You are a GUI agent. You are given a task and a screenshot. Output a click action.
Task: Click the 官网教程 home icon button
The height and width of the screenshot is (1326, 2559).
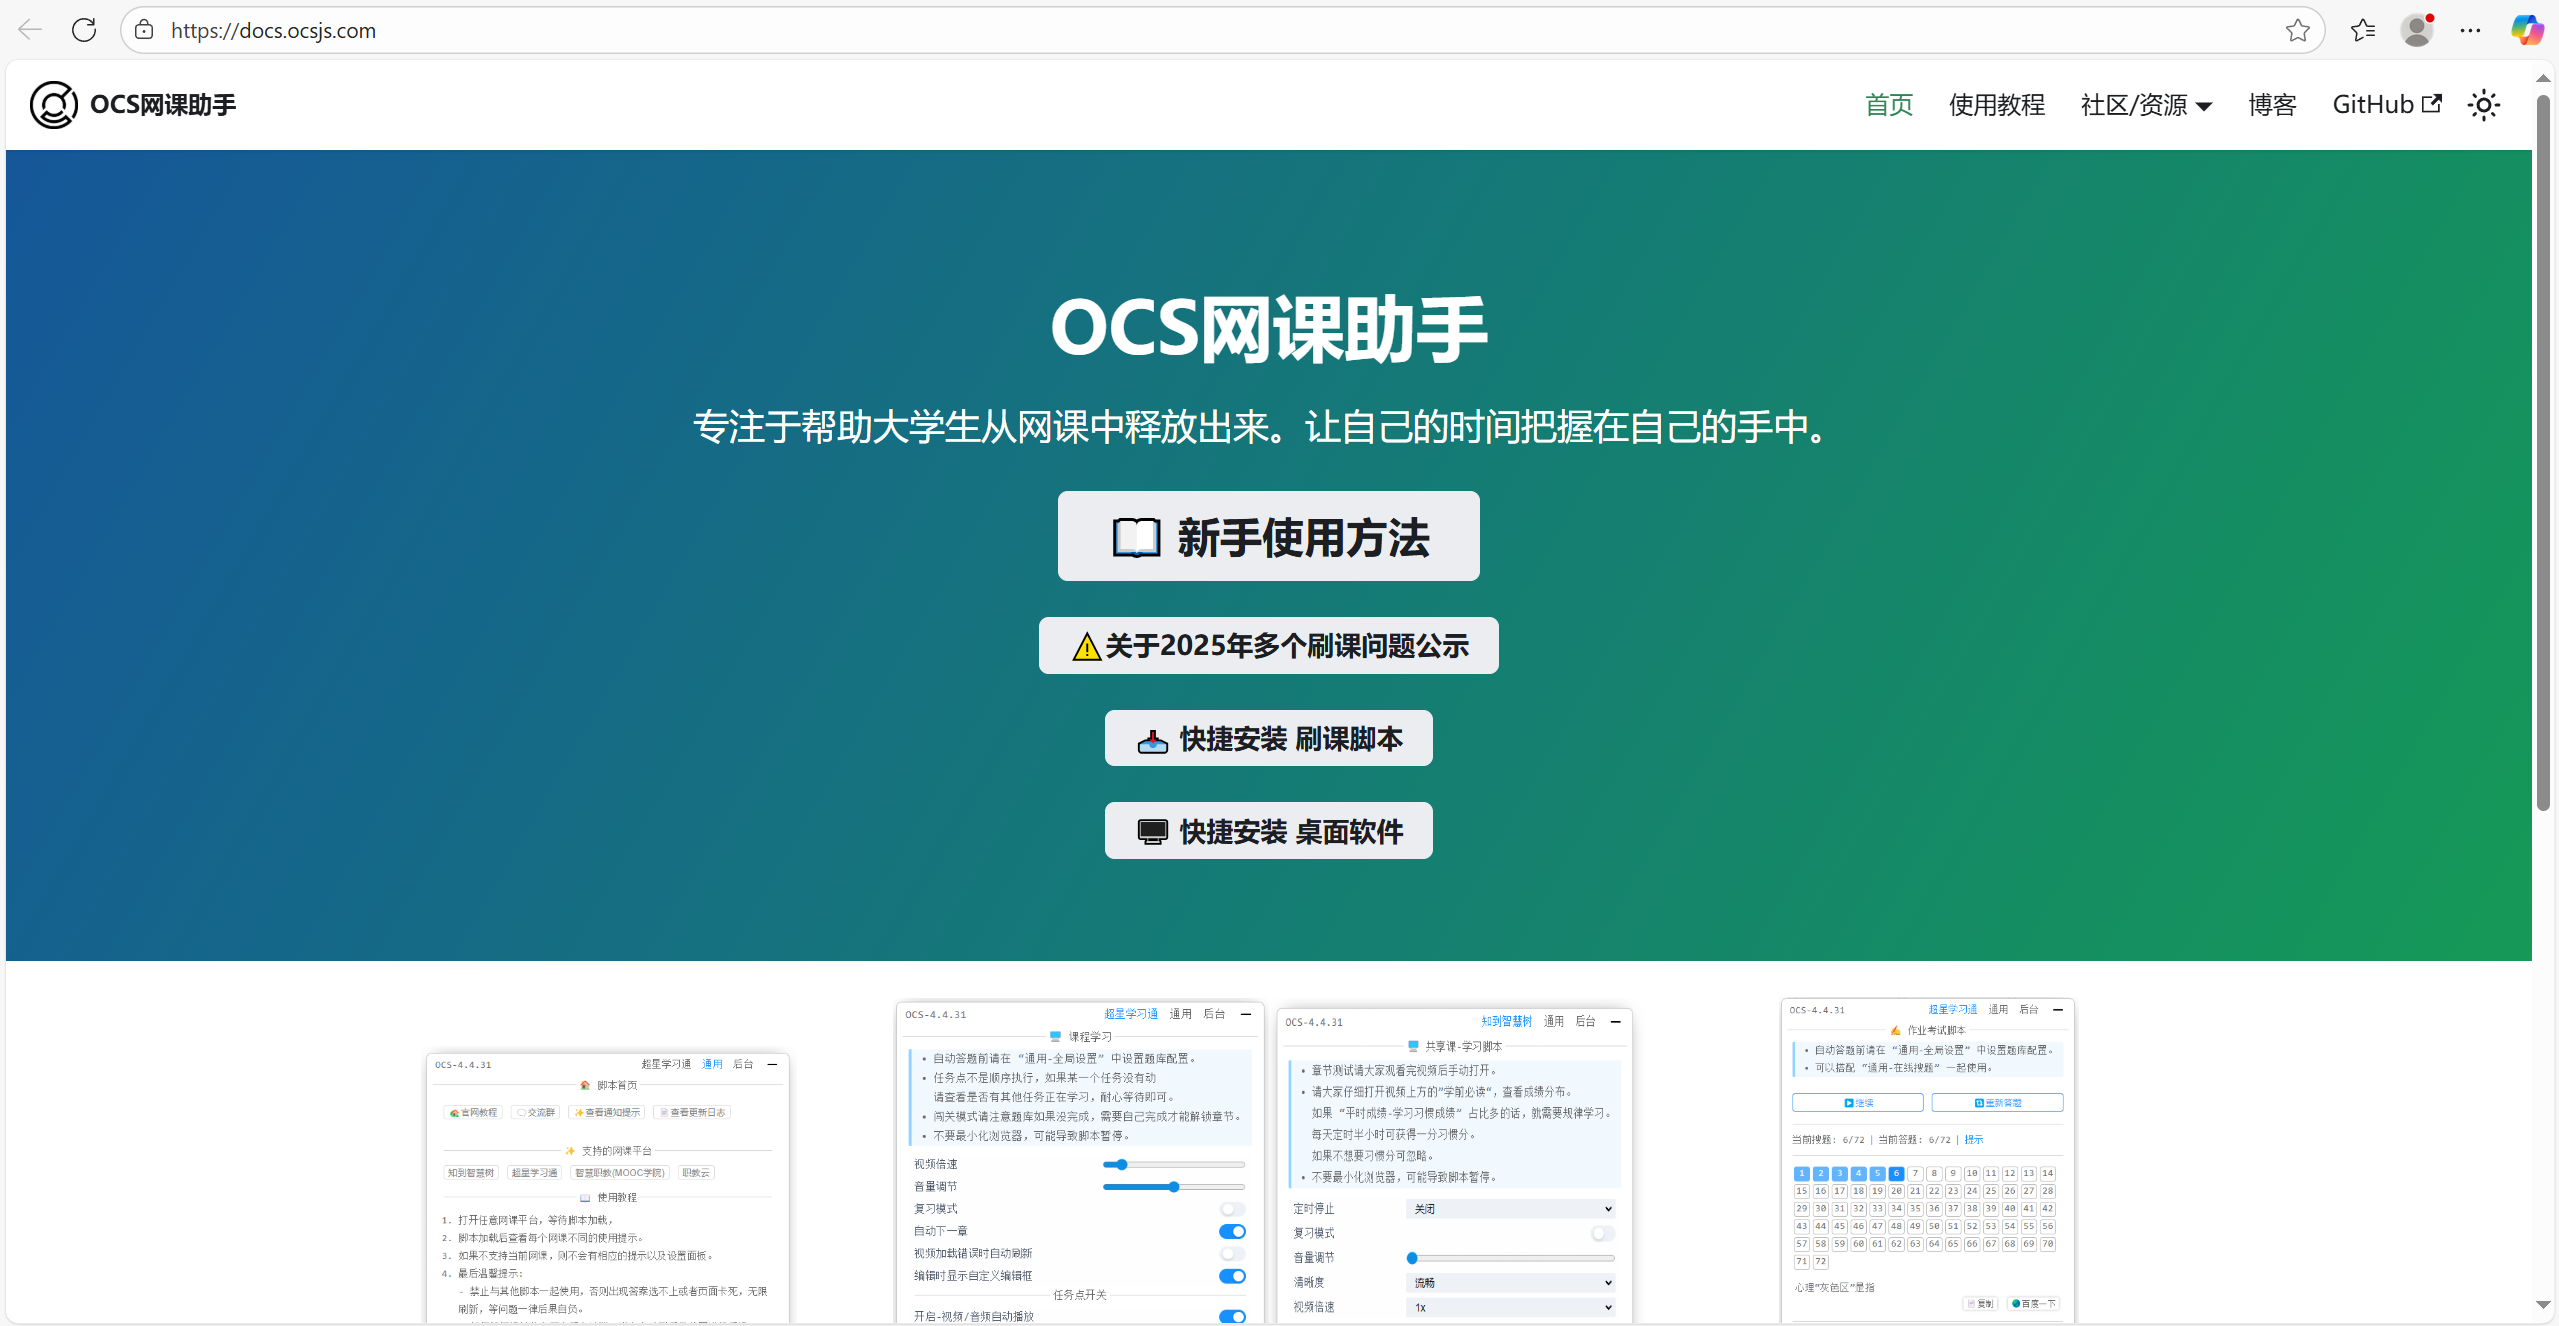coord(472,1112)
